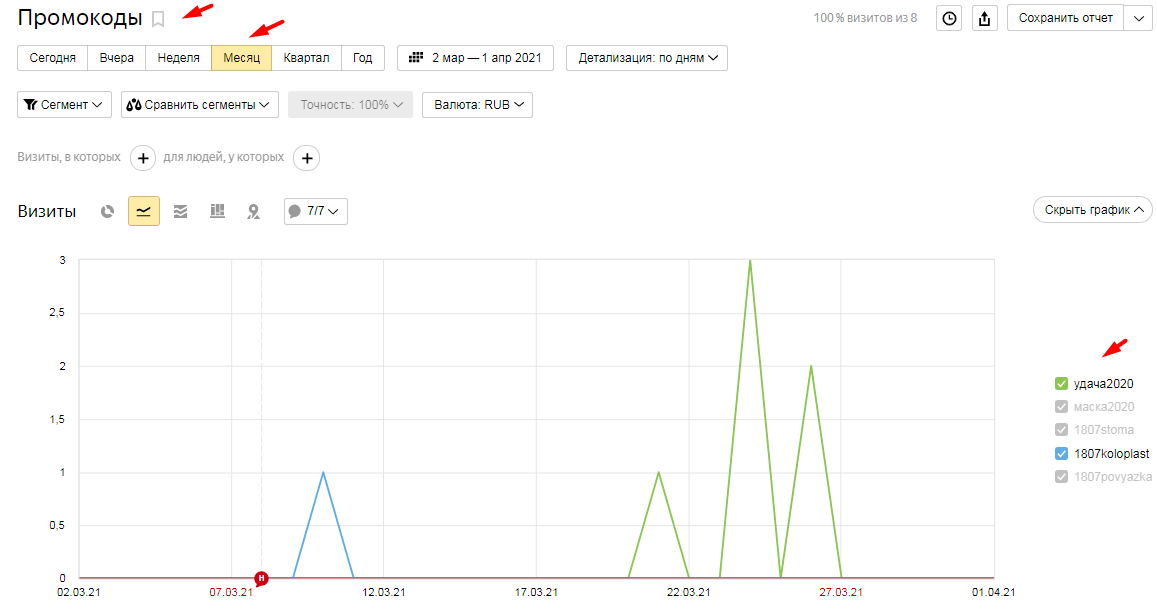Switch to stacked area chart view
The width and height of the screenshot is (1157, 610).
[x=180, y=211]
